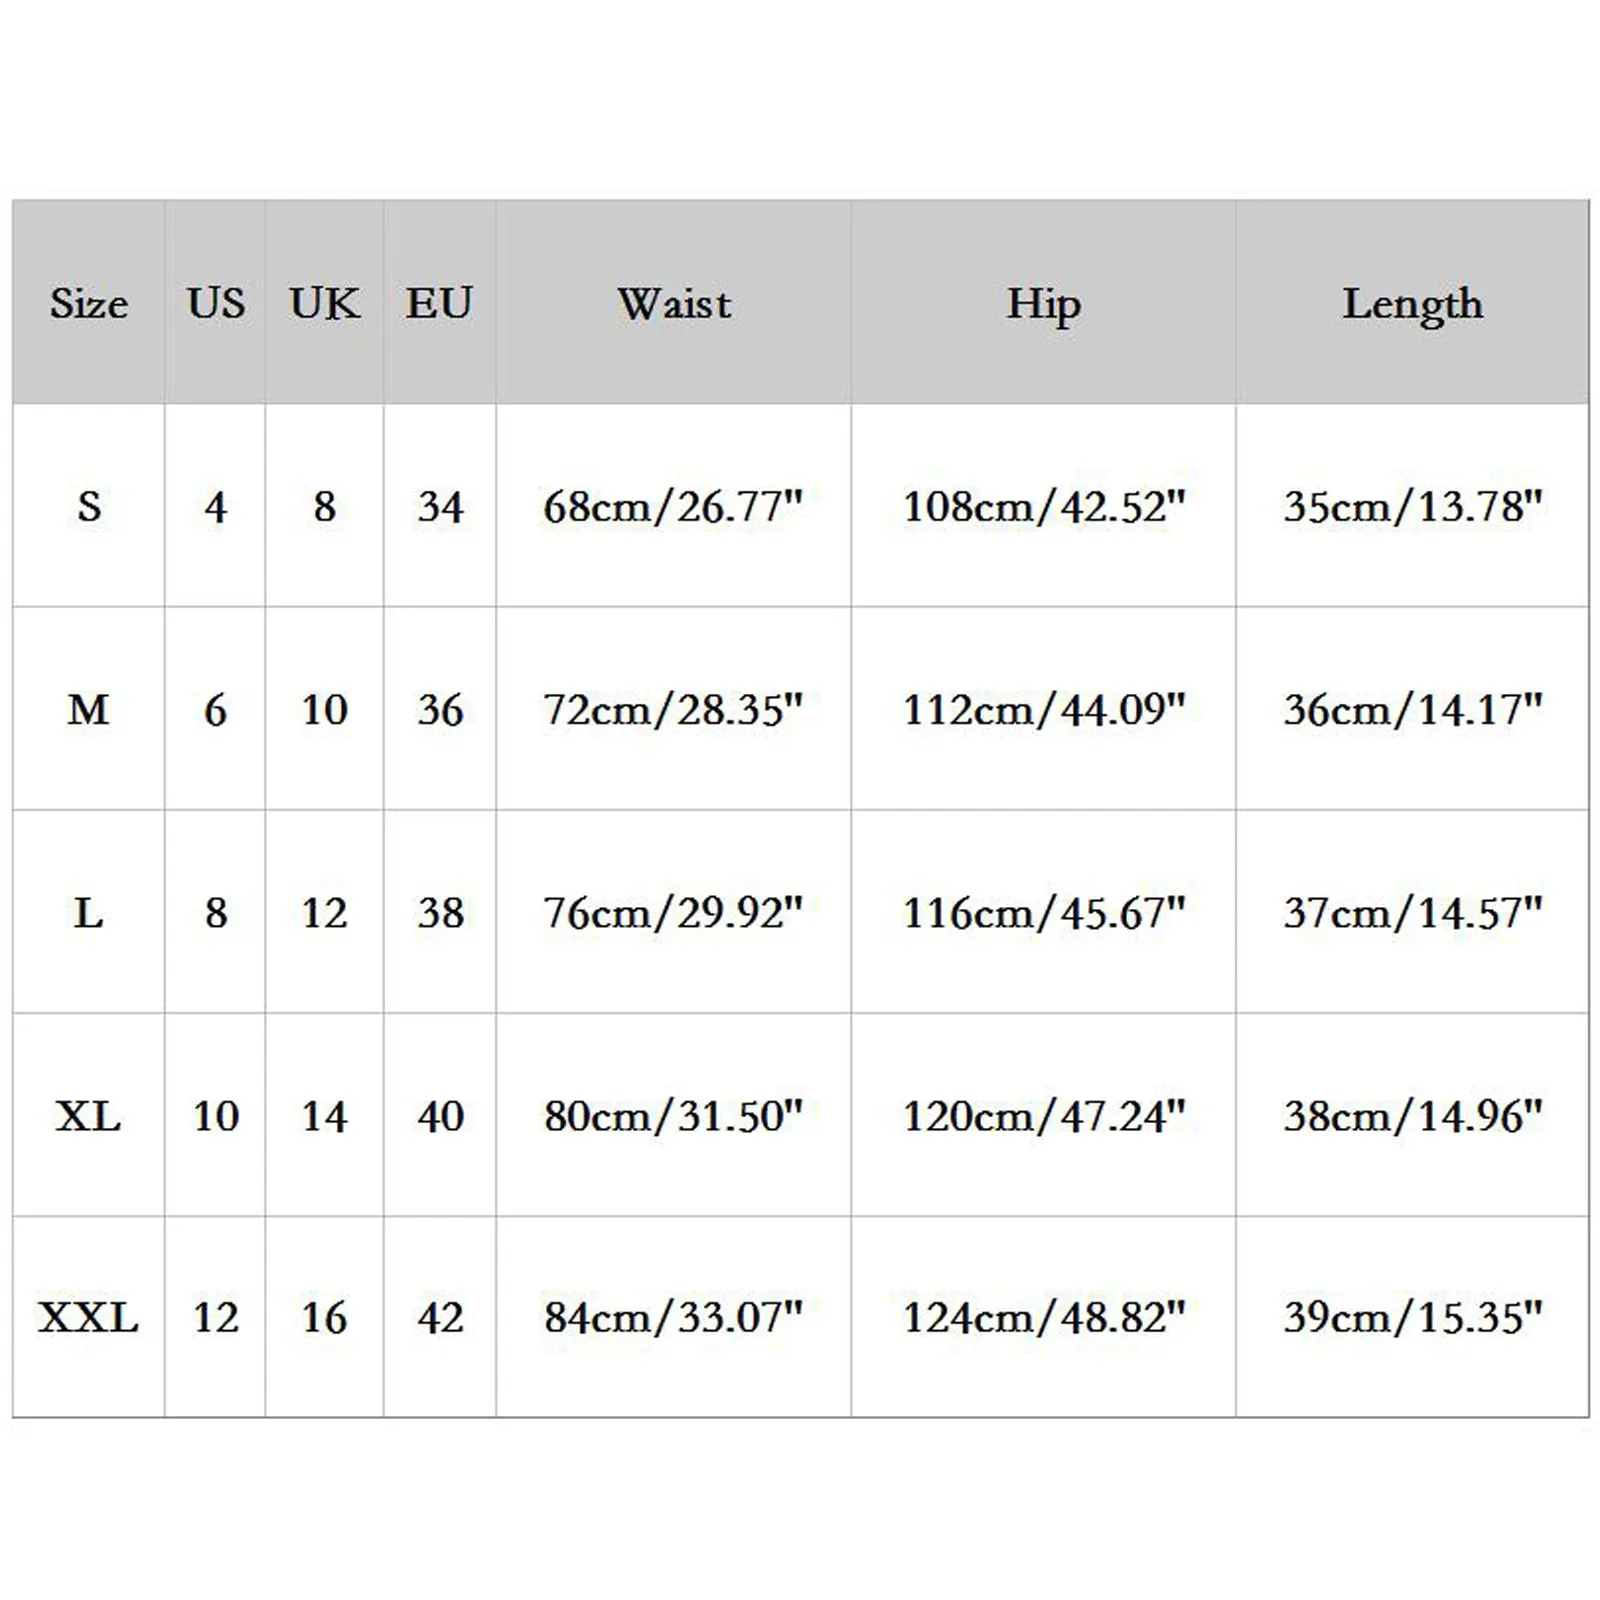The width and height of the screenshot is (1600, 1600).
Task: Click the Waist column header
Action: [x=674, y=303]
